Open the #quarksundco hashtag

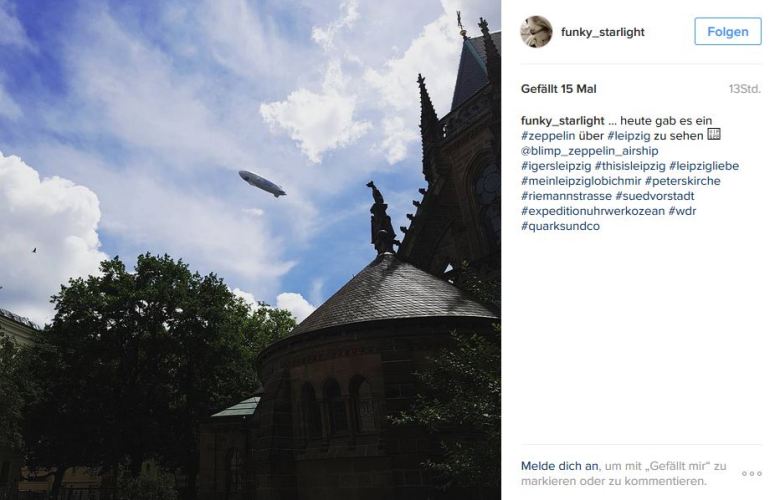560,226
